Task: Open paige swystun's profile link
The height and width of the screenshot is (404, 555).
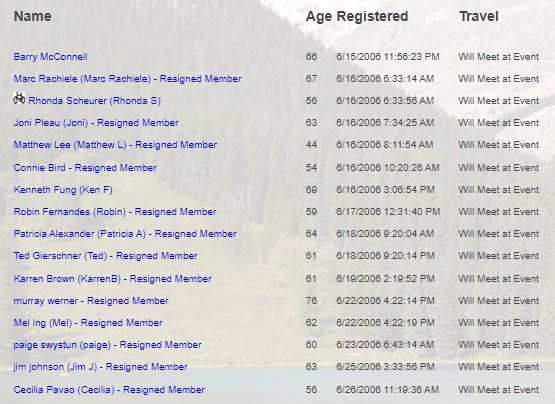Action: [x=107, y=345]
